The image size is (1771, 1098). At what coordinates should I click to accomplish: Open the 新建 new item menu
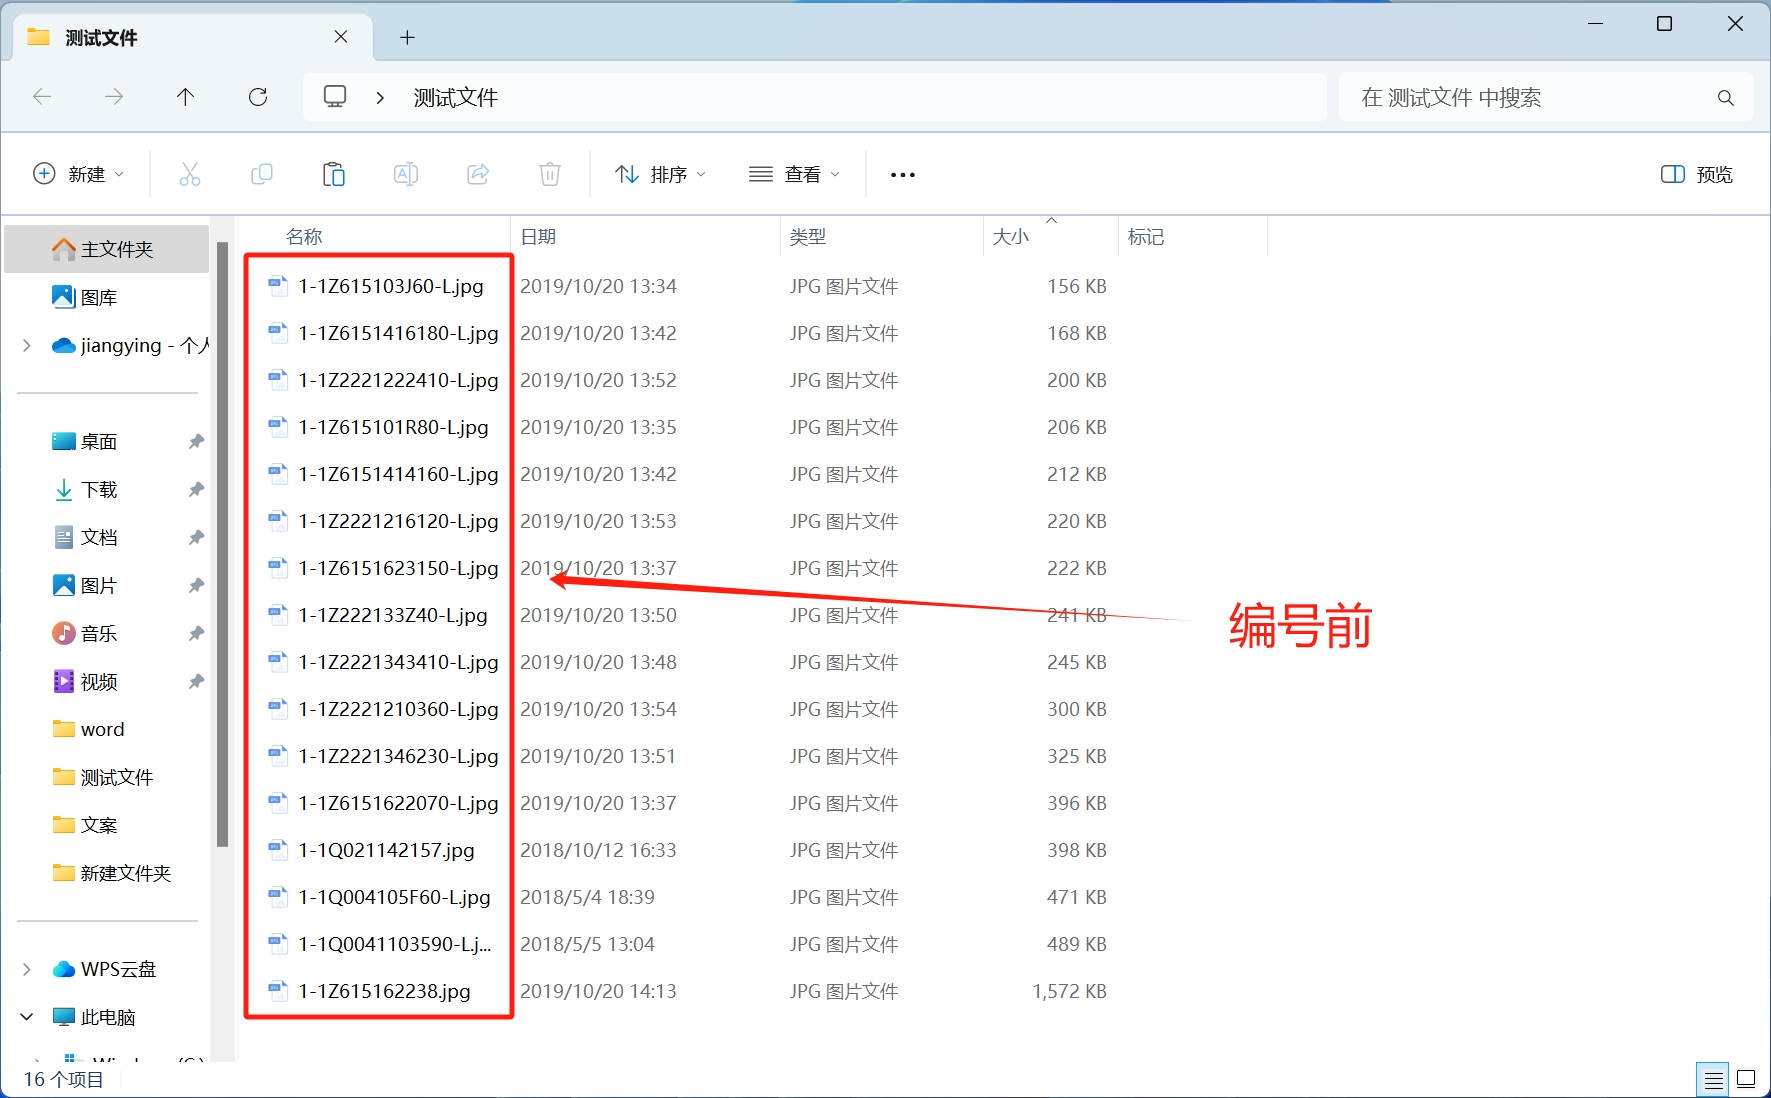pos(80,173)
